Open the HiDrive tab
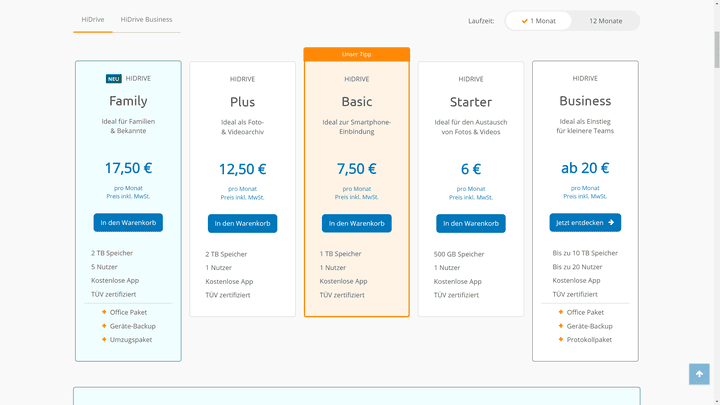720x405 pixels. coord(93,20)
